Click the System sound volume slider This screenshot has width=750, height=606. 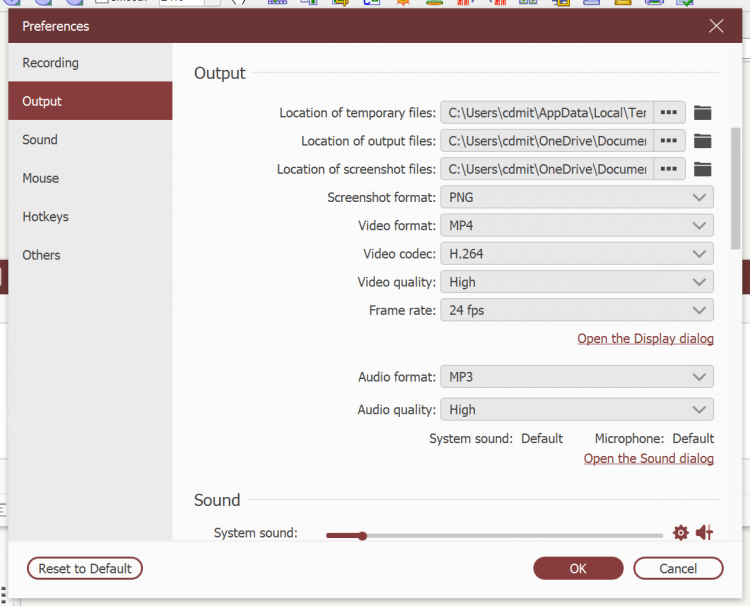pos(494,535)
